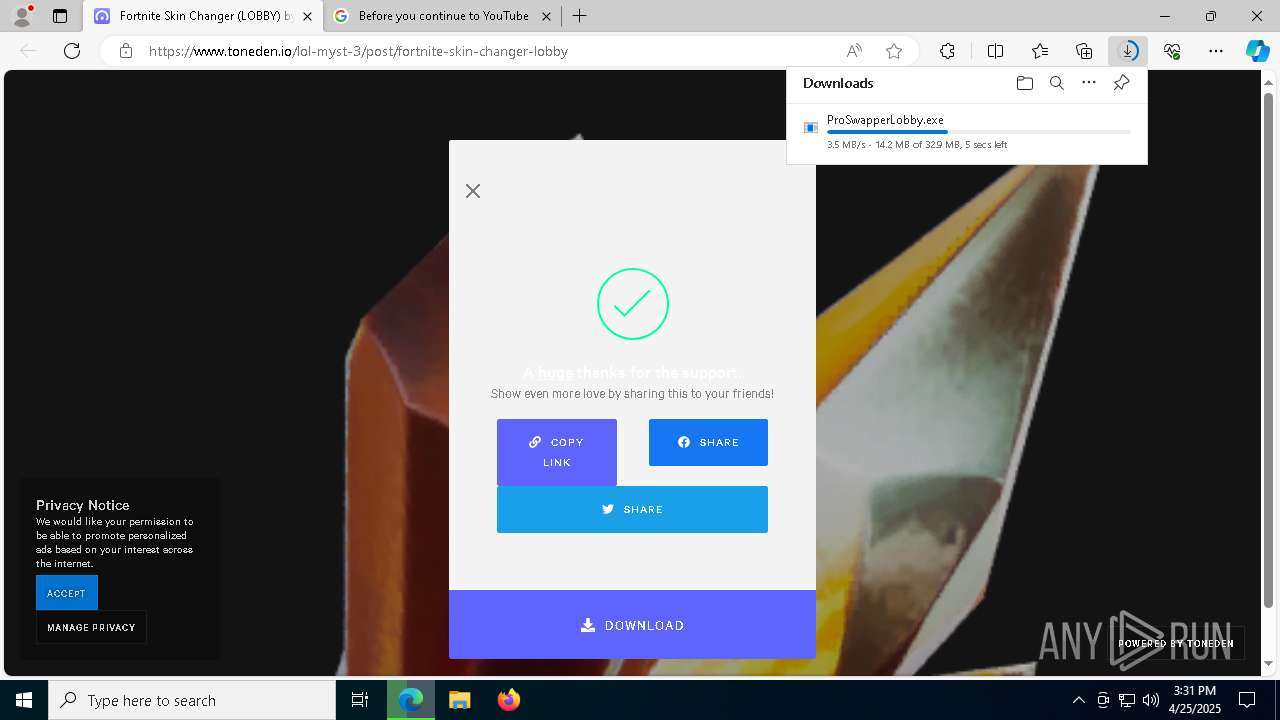Open volume control in tray
The image size is (1280, 720).
(1150, 700)
